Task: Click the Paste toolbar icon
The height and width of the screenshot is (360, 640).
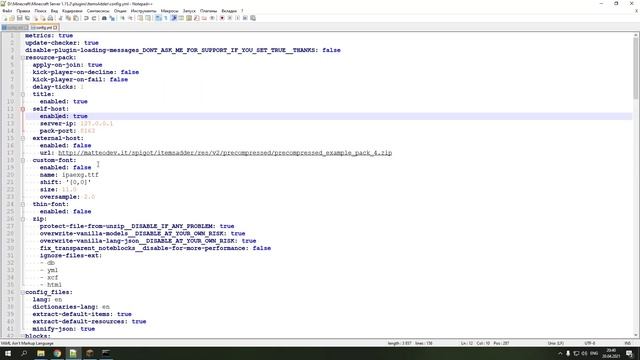Action: (x=76, y=18)
